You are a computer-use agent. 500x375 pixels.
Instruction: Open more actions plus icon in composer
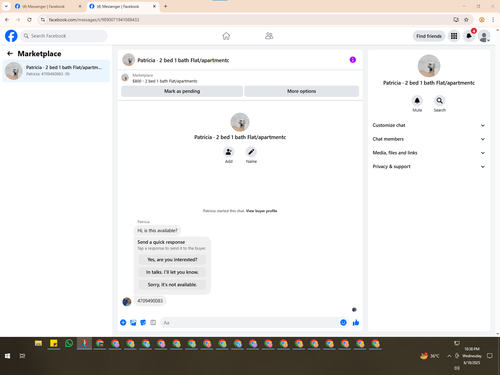click(123, 322)
